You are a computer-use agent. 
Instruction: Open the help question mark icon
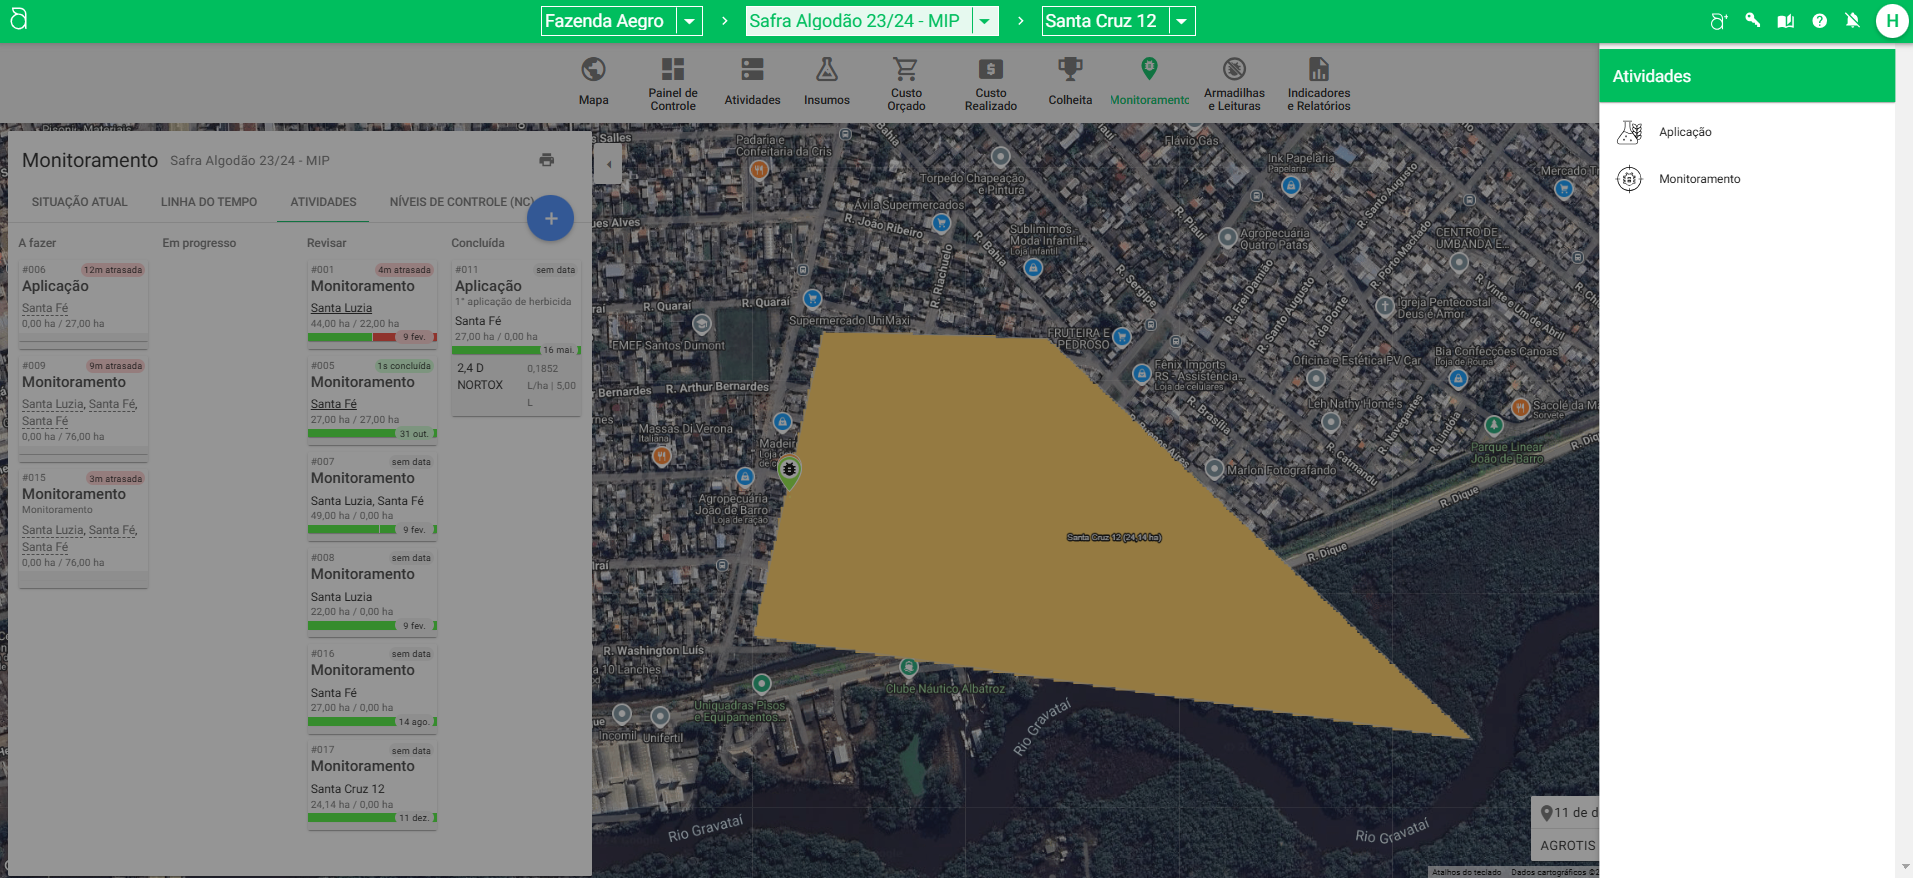(1819, 21)
